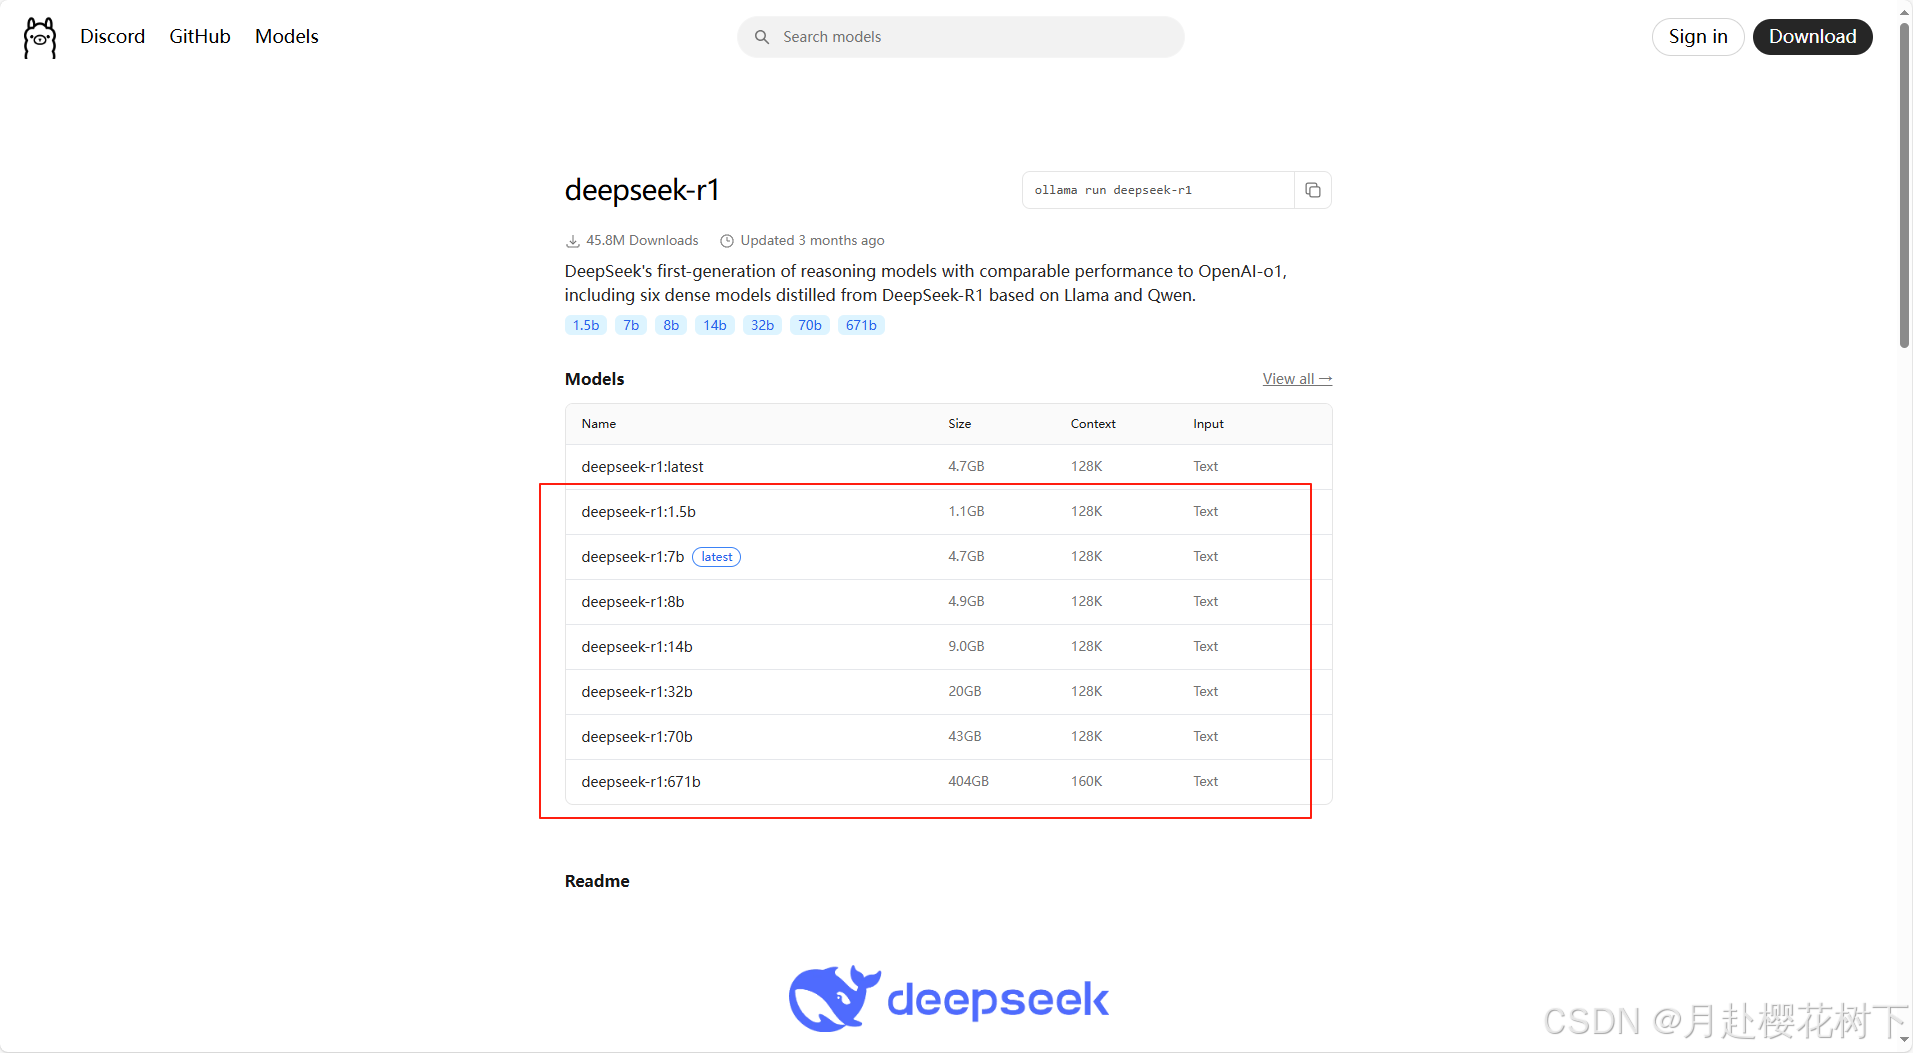The width and height of the screenshot is (1913, 1053).
Task: Click the Updated 3 months ago text
Action: pos(812,241)
